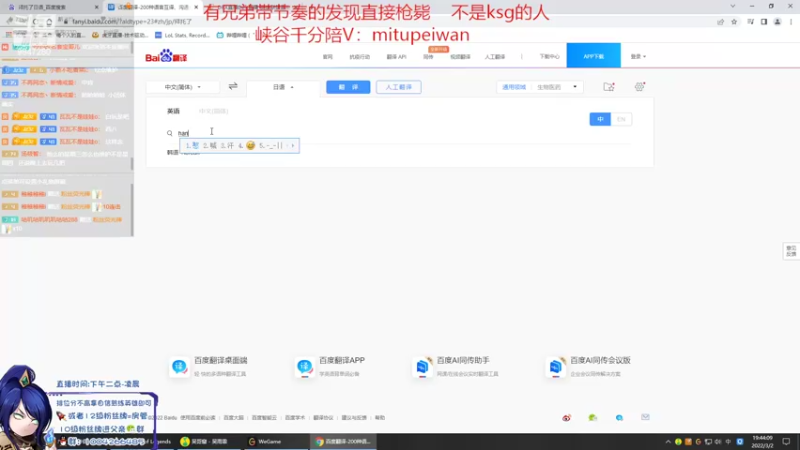
Task: Open Baidu Translate APP icon
Action: pyautogui.click(x=305, y=366)
